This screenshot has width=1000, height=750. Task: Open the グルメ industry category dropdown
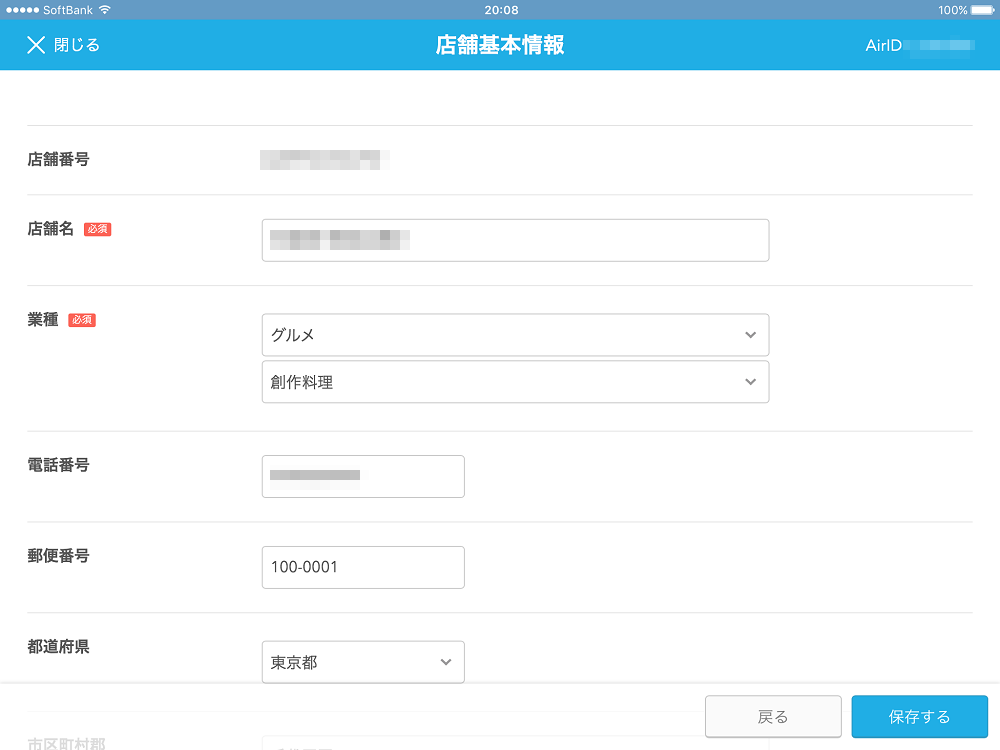click(x=515, y=335)
